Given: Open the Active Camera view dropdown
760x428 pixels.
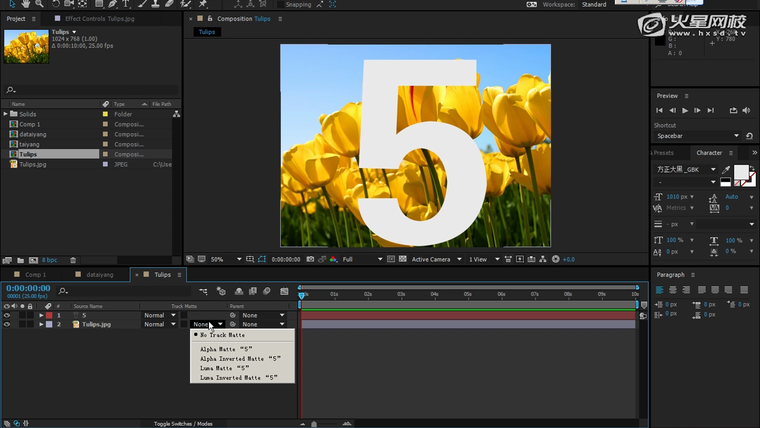Looking at the screenshot, I should click(x=435, y=259).
